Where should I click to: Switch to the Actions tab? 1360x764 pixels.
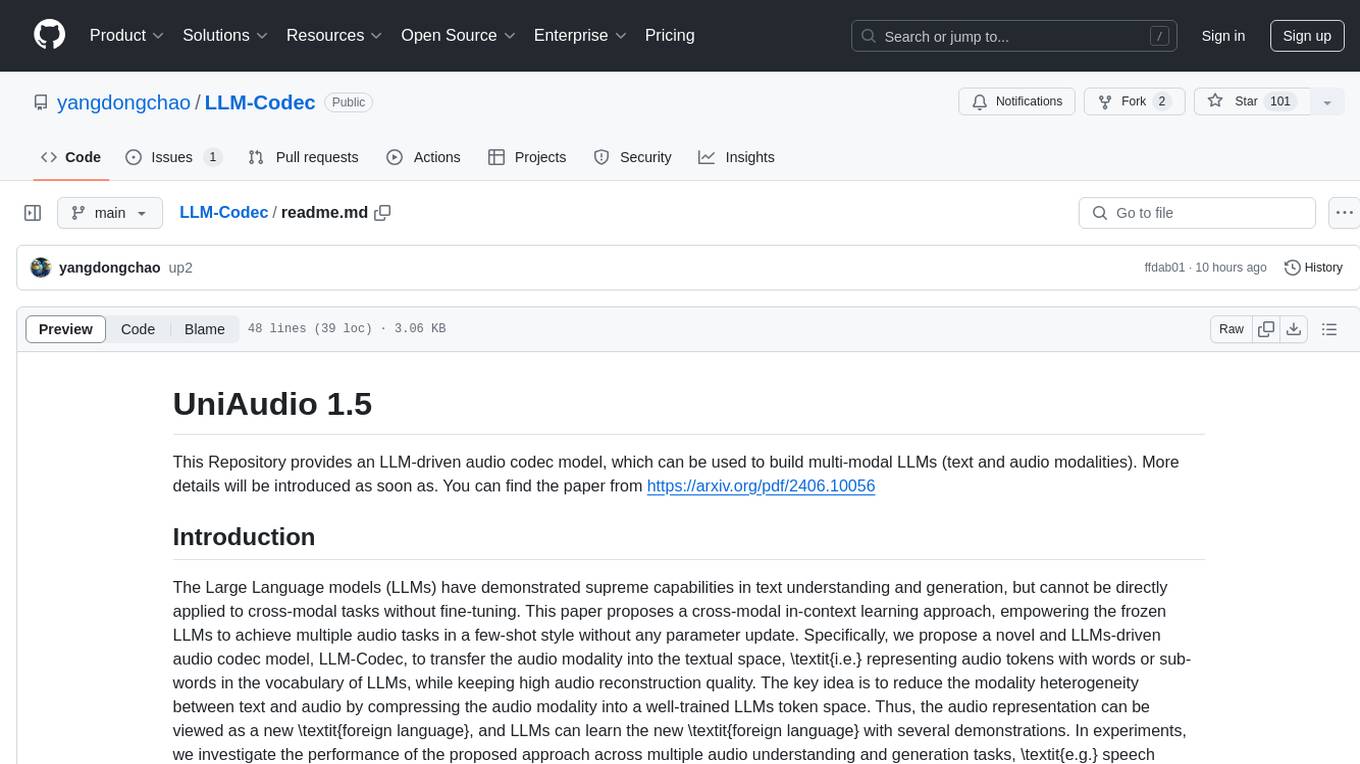[423, 157]
